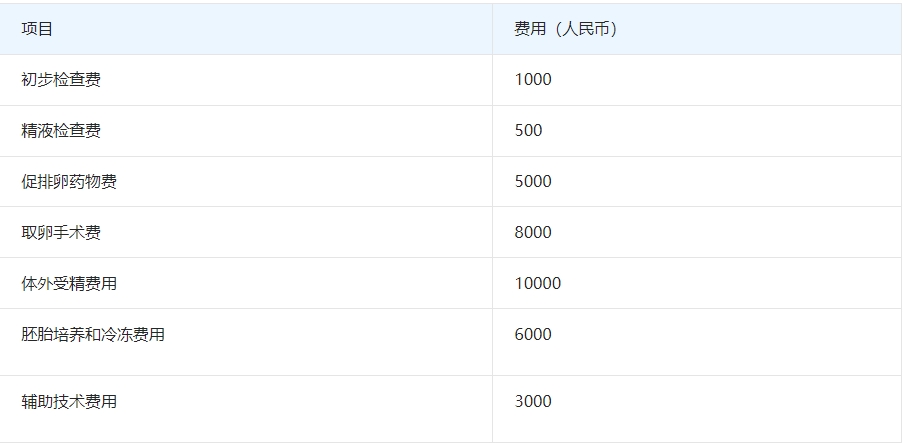Click the 费用（人民币）column header
This screenshot has height=445, width=904.
click(696, 29)
